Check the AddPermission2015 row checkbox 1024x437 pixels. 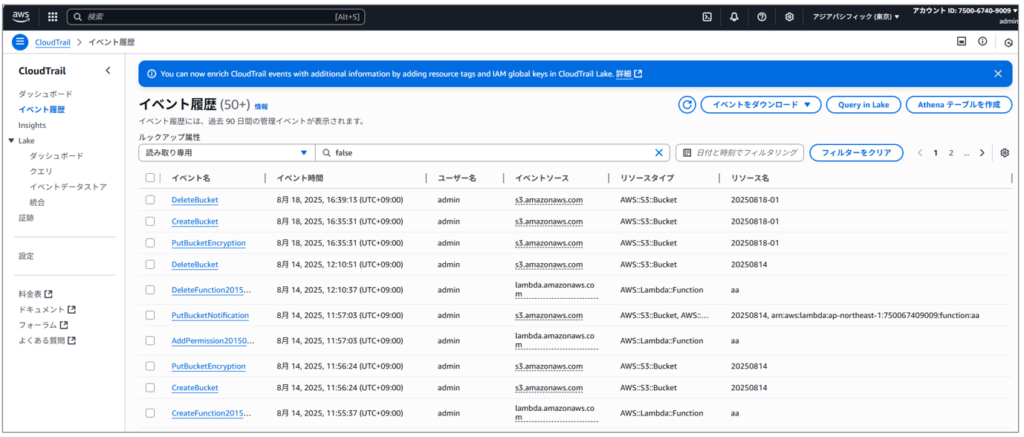[150, 340]
